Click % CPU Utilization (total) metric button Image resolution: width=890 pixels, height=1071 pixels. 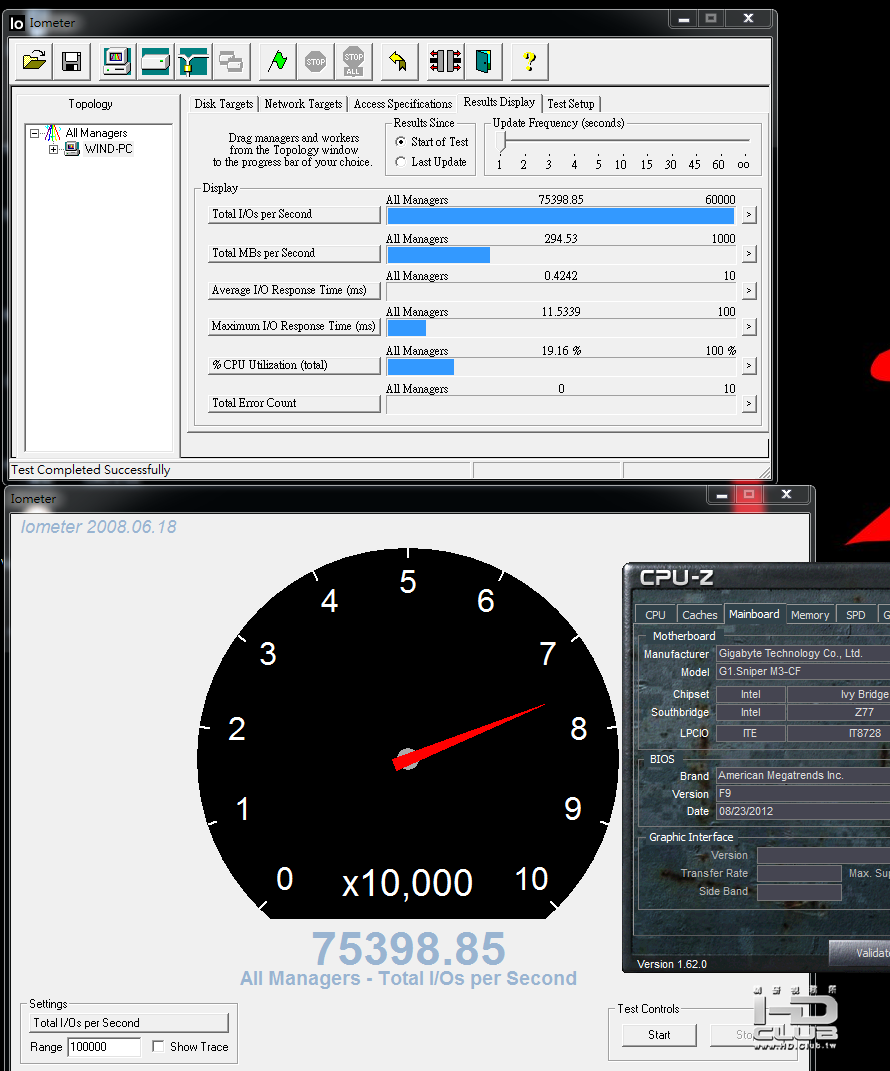click(294, 365)
